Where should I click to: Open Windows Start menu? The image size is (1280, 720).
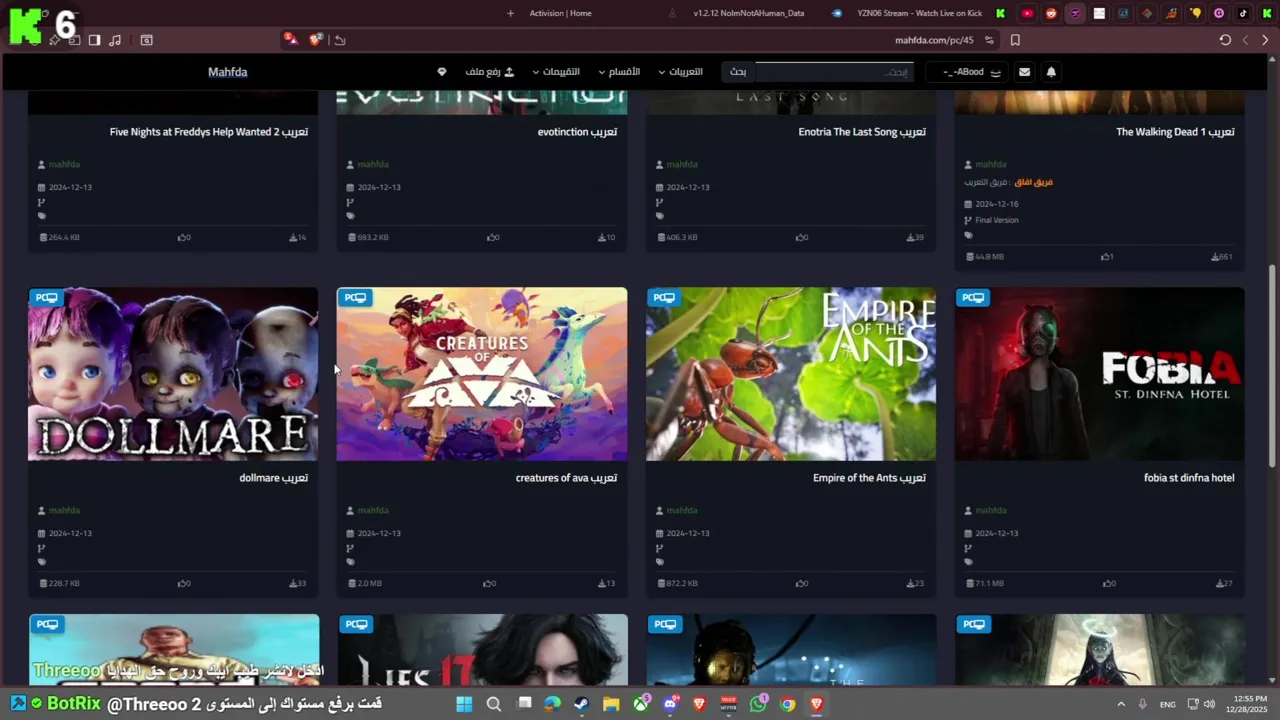pos(464,704)
